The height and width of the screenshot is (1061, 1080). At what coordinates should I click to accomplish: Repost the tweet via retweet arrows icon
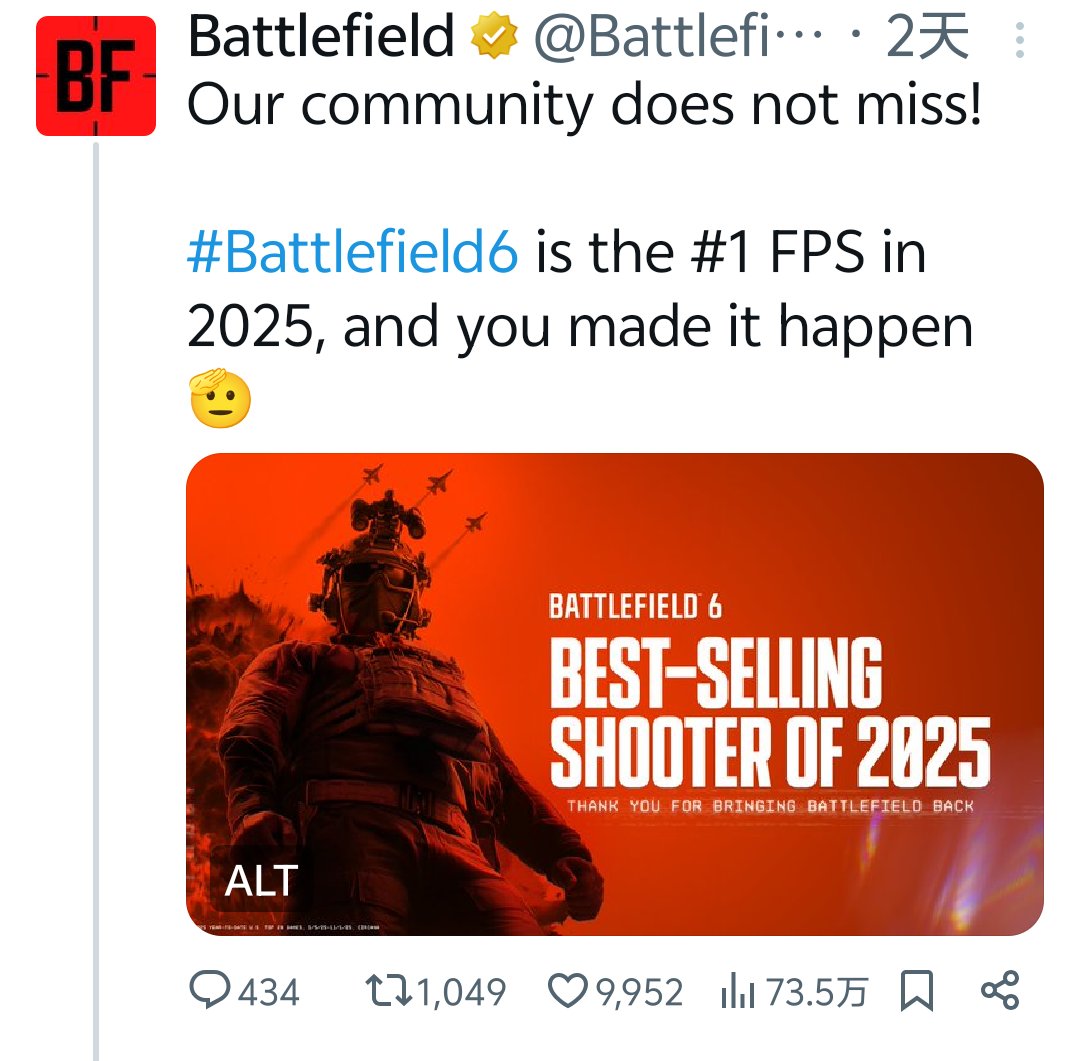click(x=388, y=991)
